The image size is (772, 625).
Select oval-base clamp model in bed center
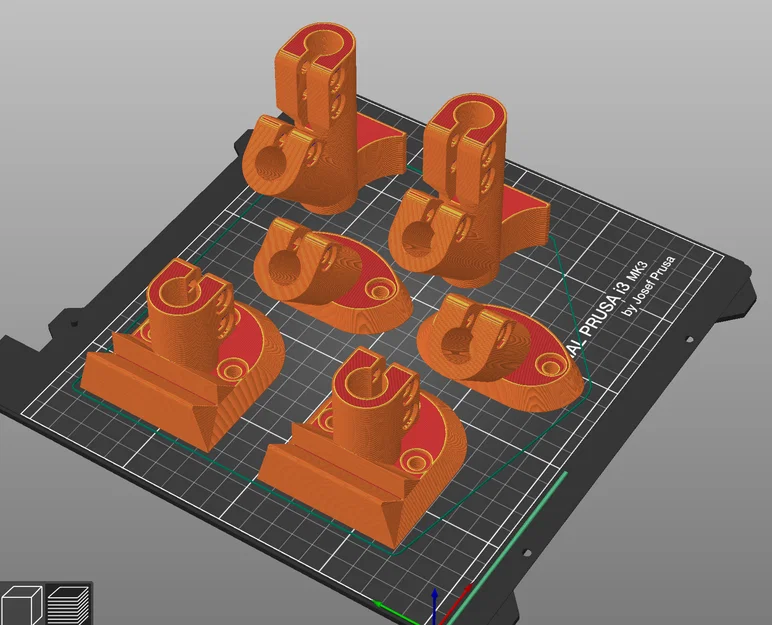click(x=332, y=276)
